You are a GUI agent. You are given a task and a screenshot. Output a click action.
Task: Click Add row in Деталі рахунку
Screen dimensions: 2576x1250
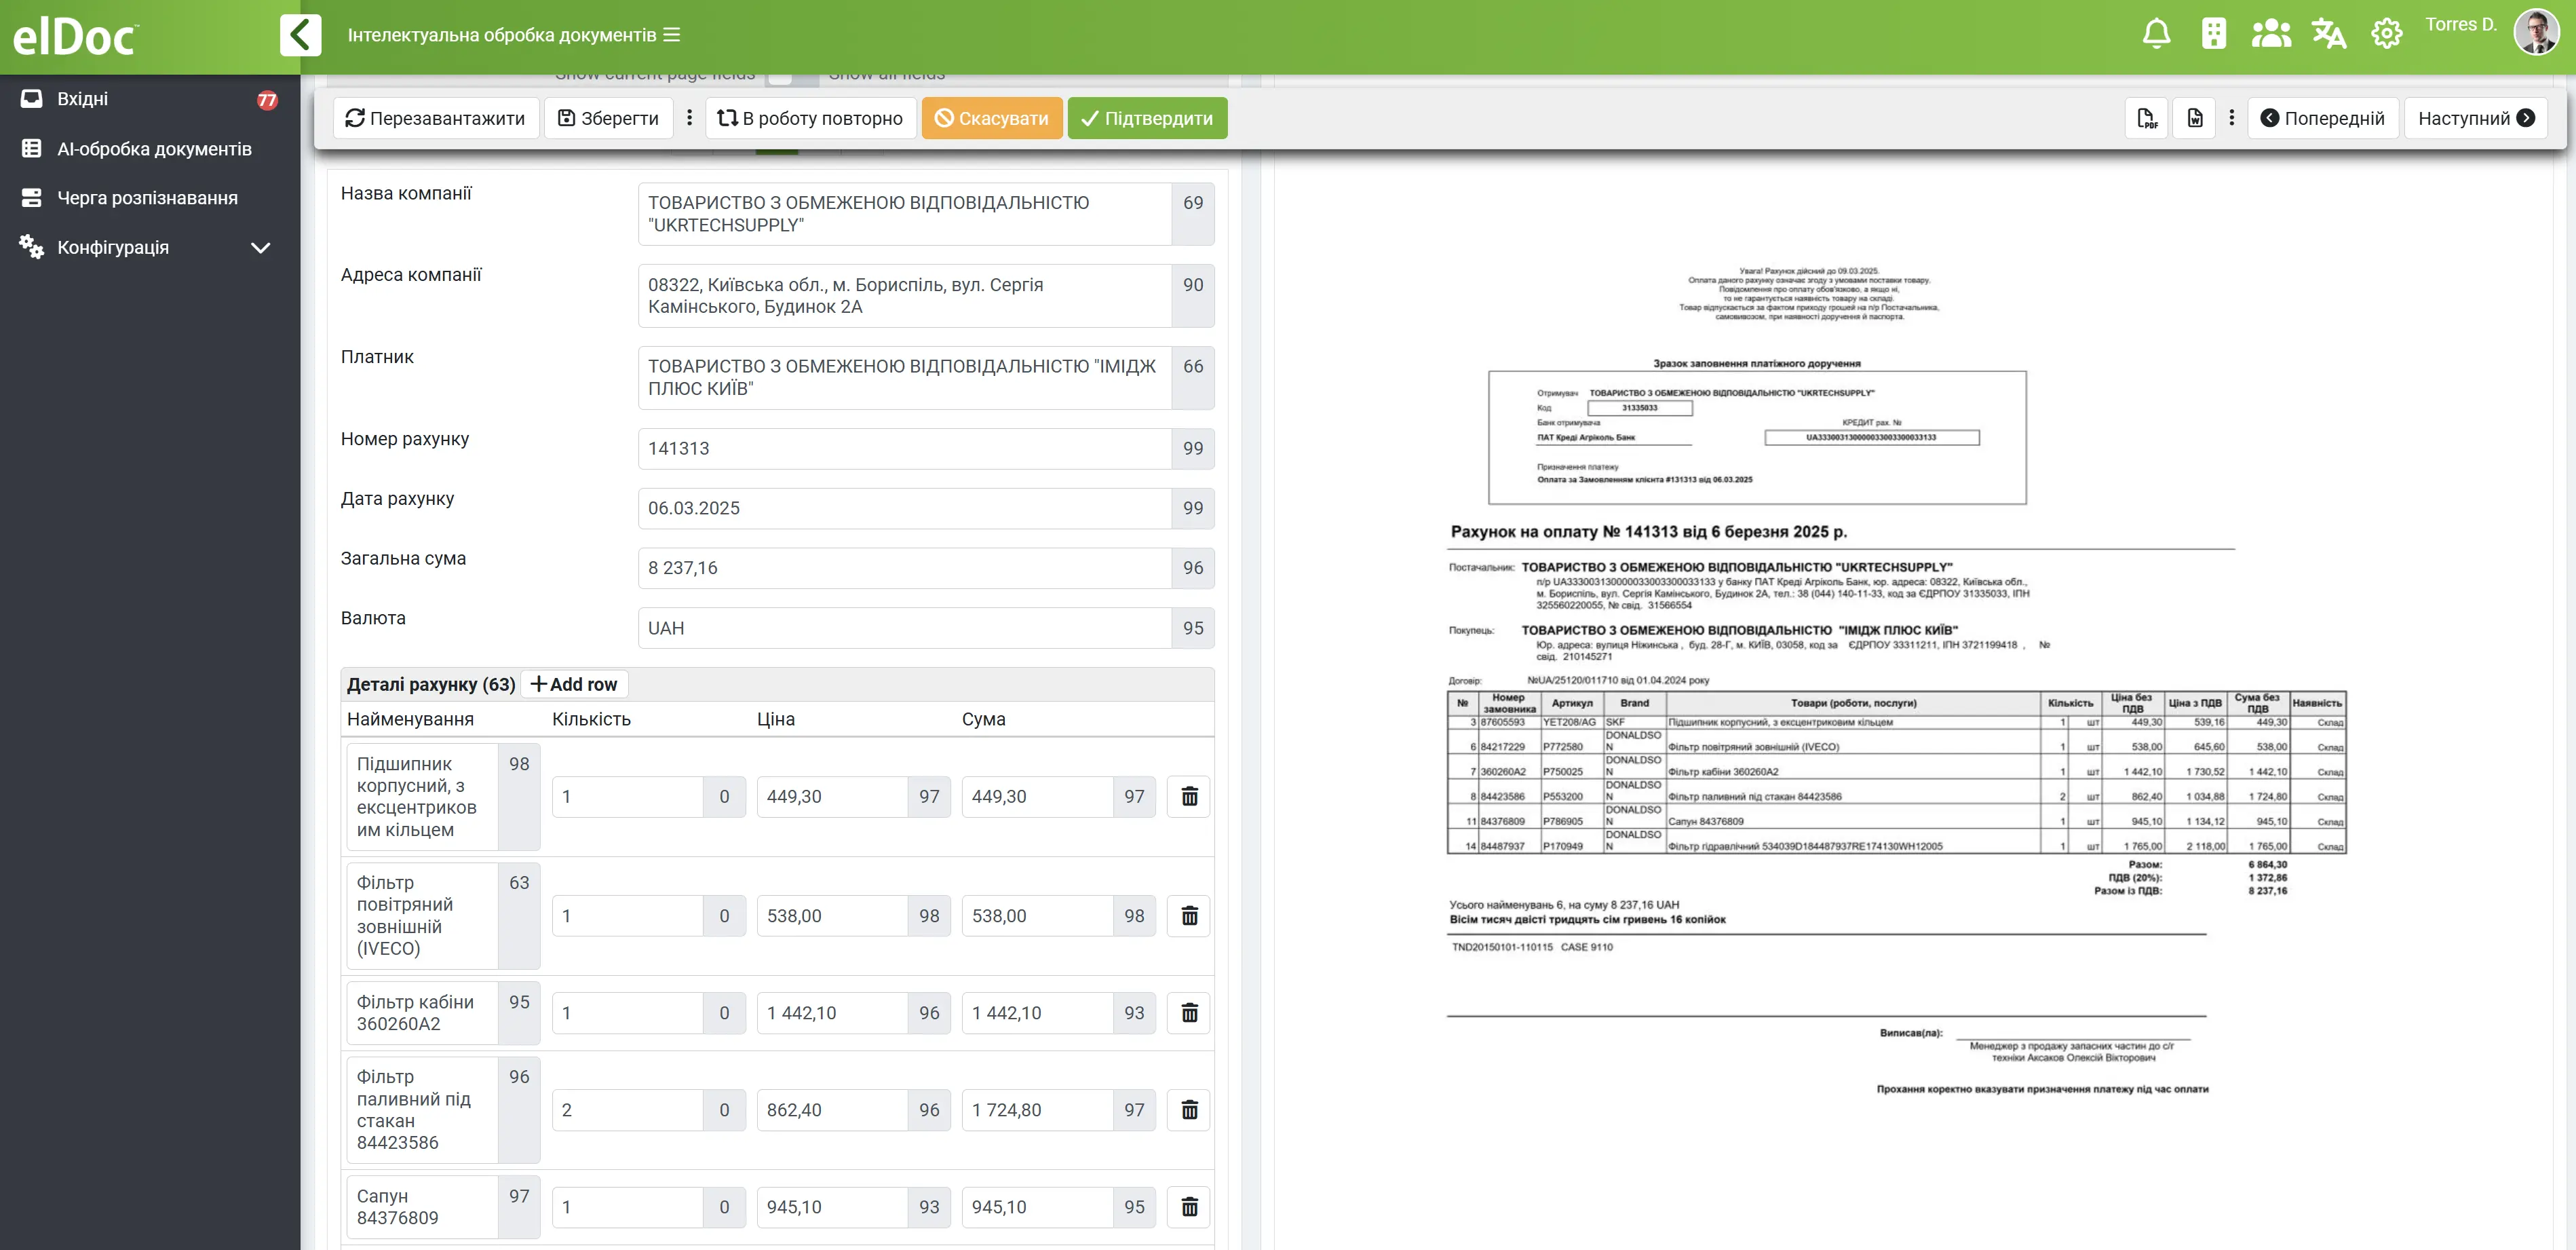pyautogui.click(x=574, y=684)
